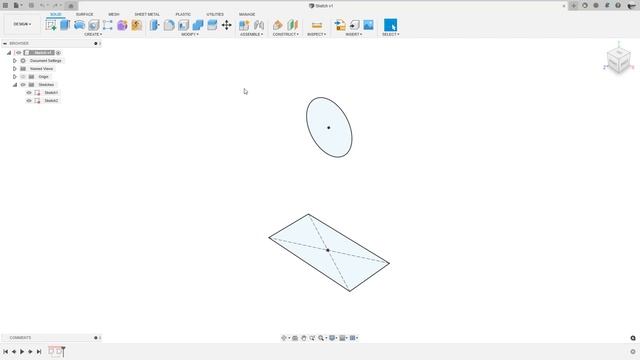The width and height of the screenshot is (640, 360).
Task: Switch to the Mesh tab
Action: [x=114, y=14]
